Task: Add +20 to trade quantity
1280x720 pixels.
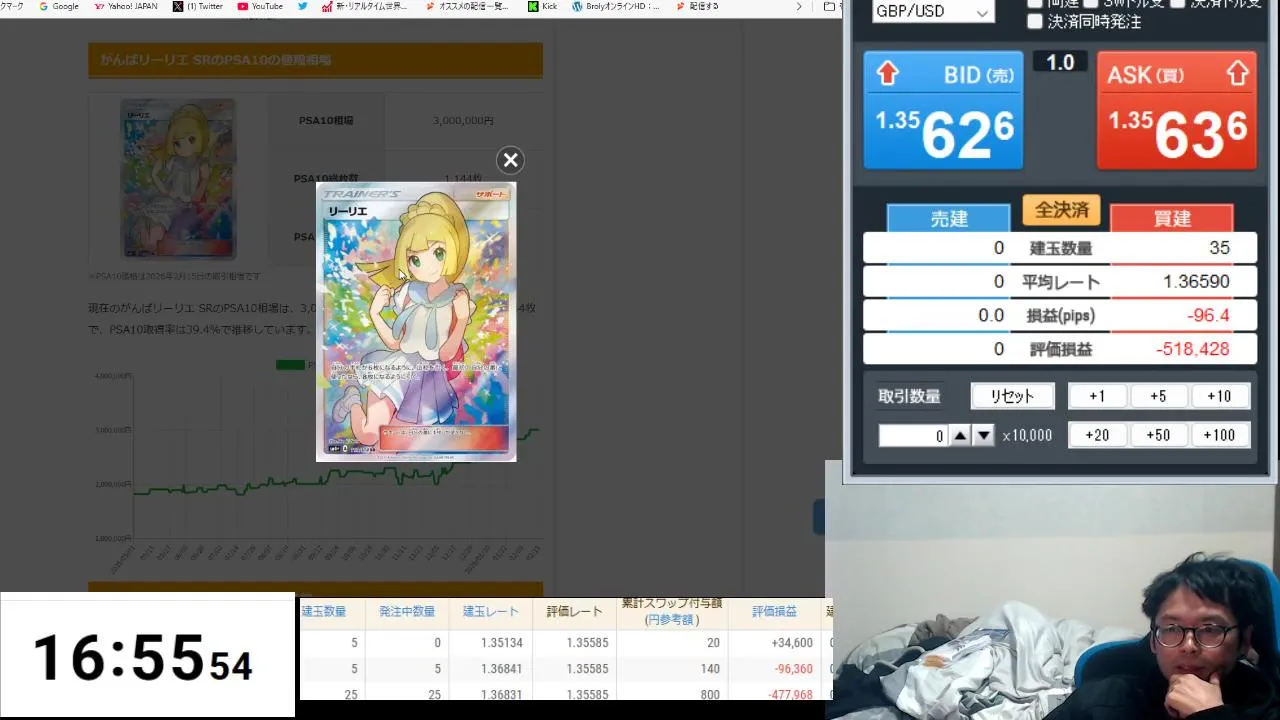Action: pos(1097,435)
